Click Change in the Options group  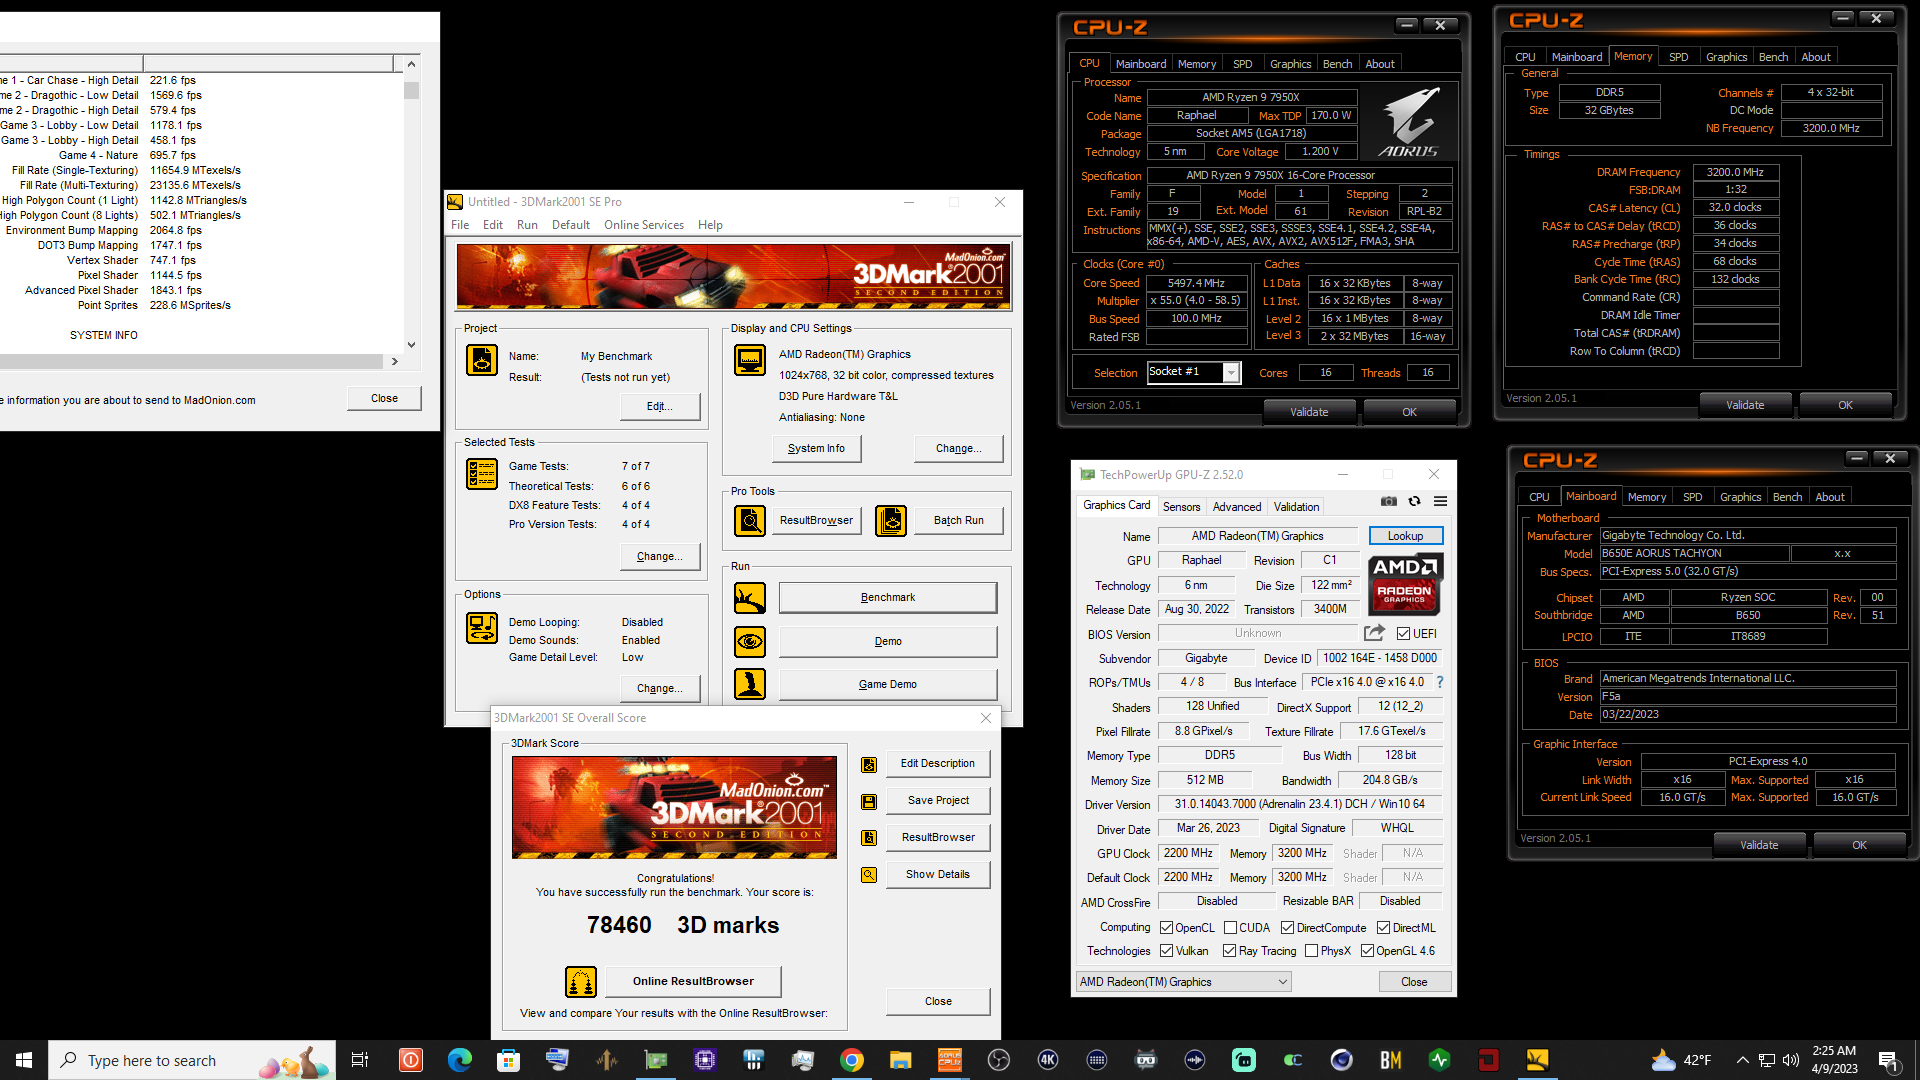click(659, 689)
